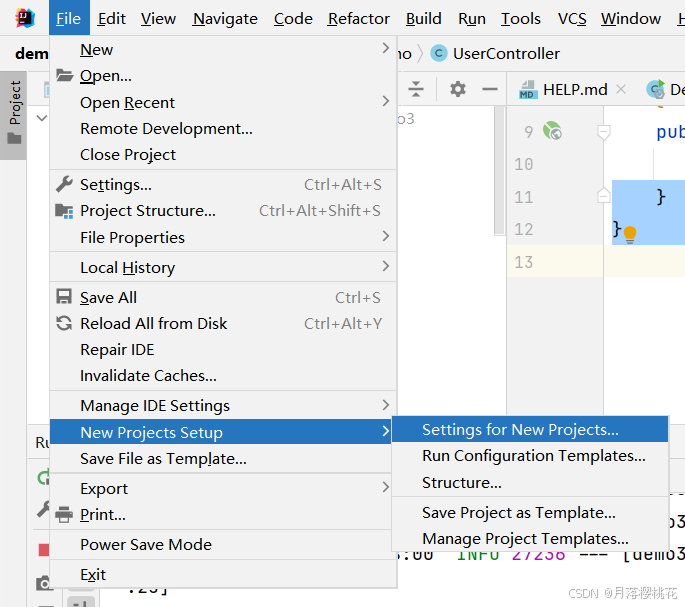Click the rerun icon in Run panel

[x=43, y=477]
